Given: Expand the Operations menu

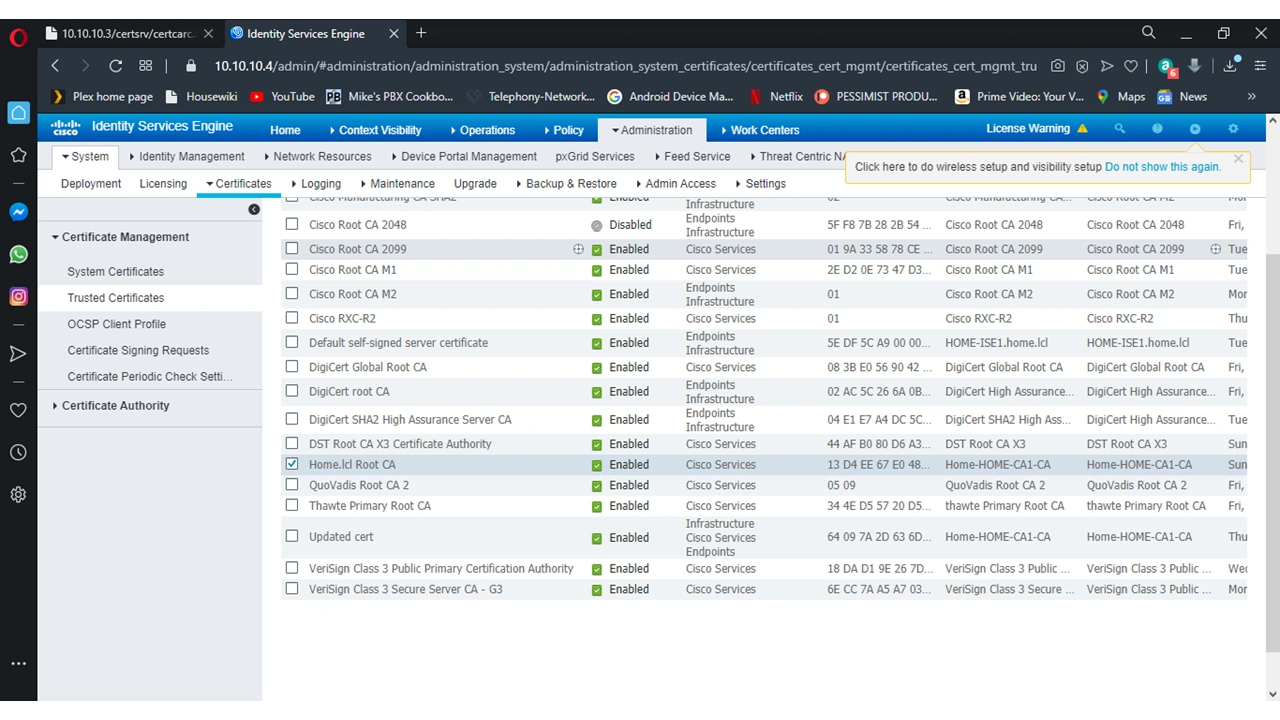Looking at the screenshot, I should pyautogui.click(x=482, y=130).
